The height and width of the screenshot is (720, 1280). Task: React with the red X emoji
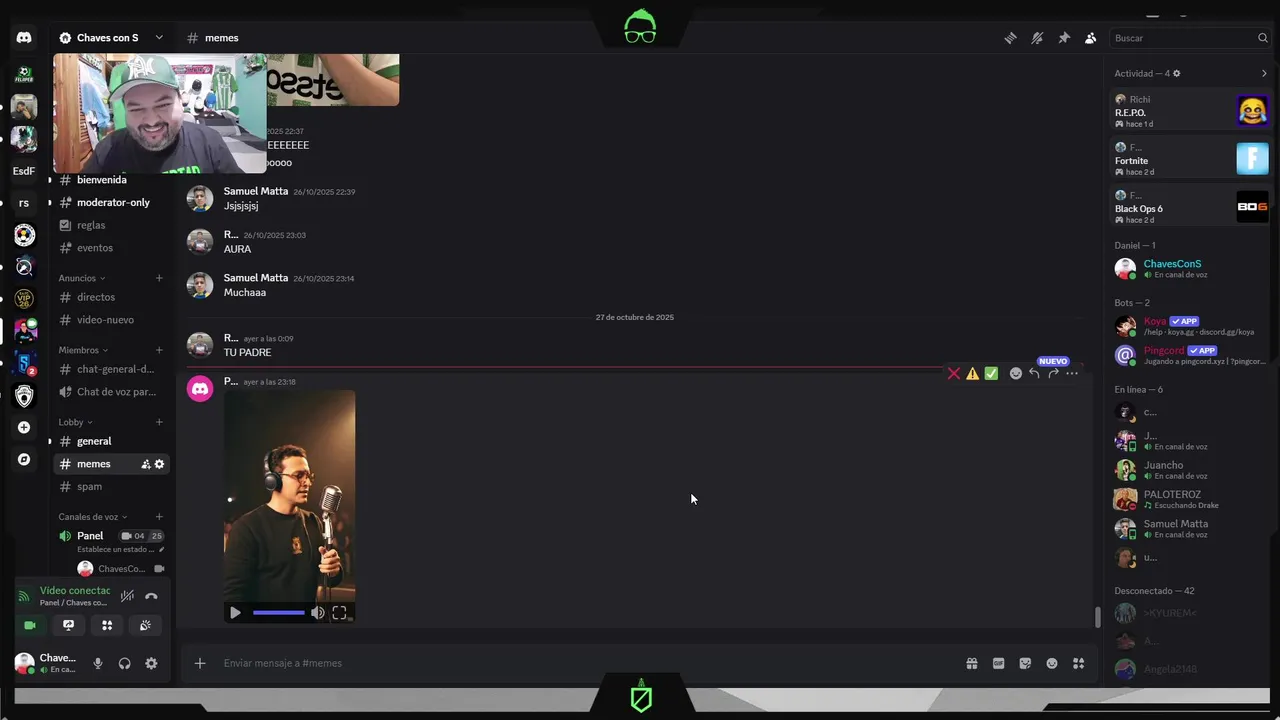[x=954, y=373]
